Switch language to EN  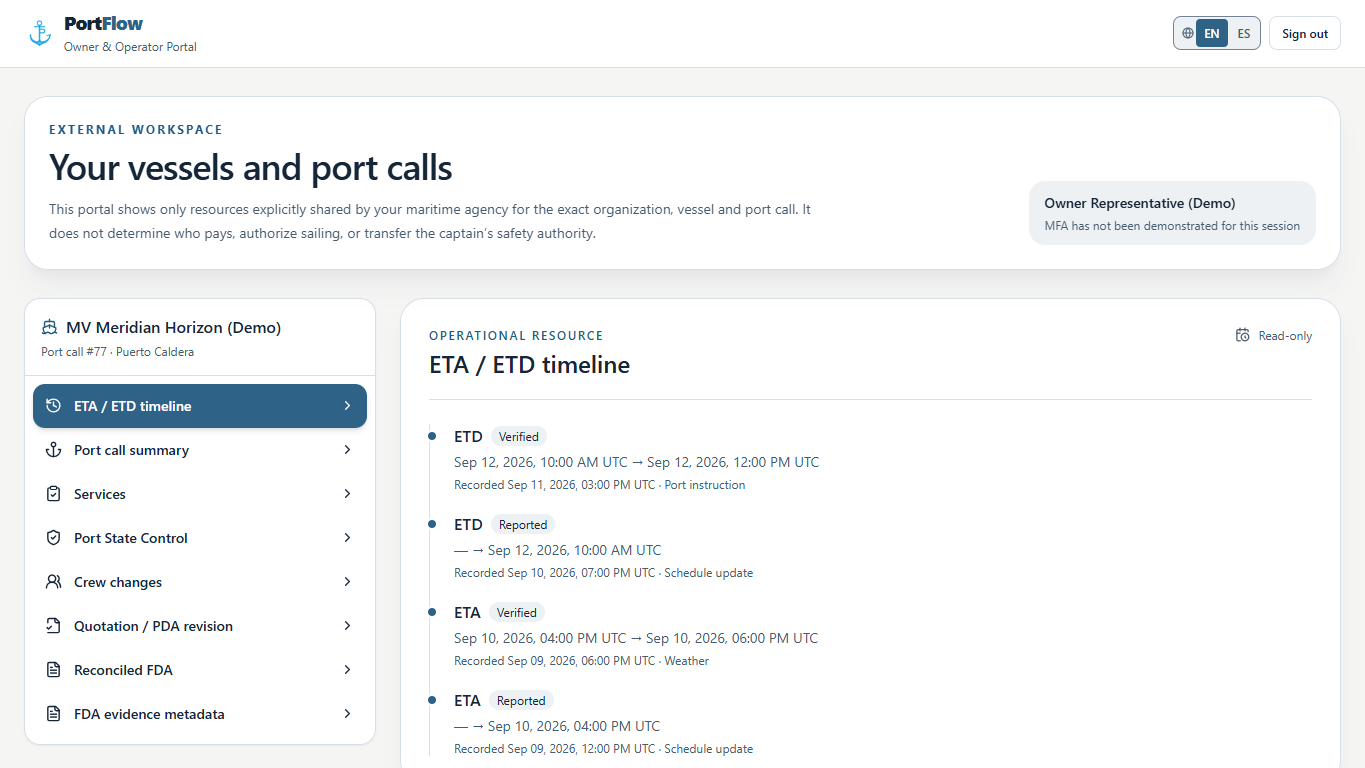point(1212,33)
